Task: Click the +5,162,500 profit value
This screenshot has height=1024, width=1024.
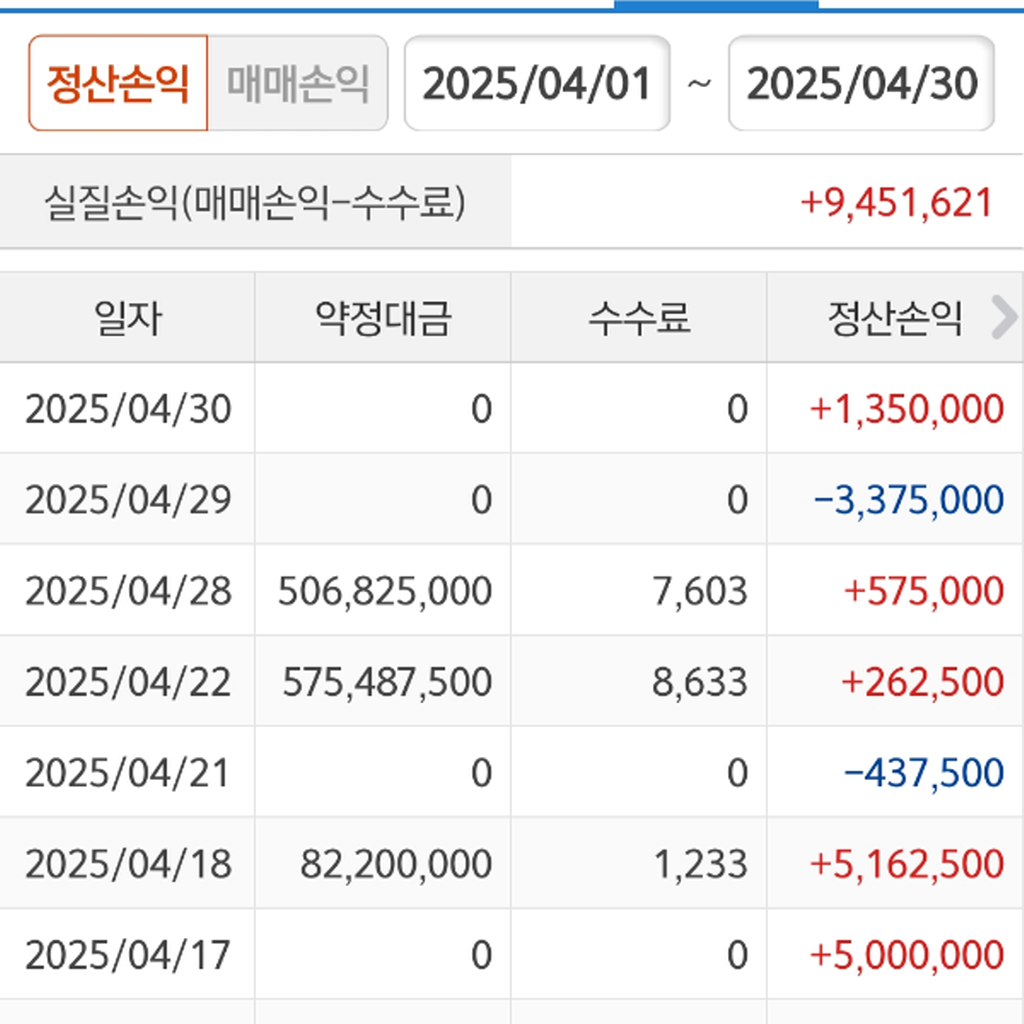Action: tap(907, 864)
